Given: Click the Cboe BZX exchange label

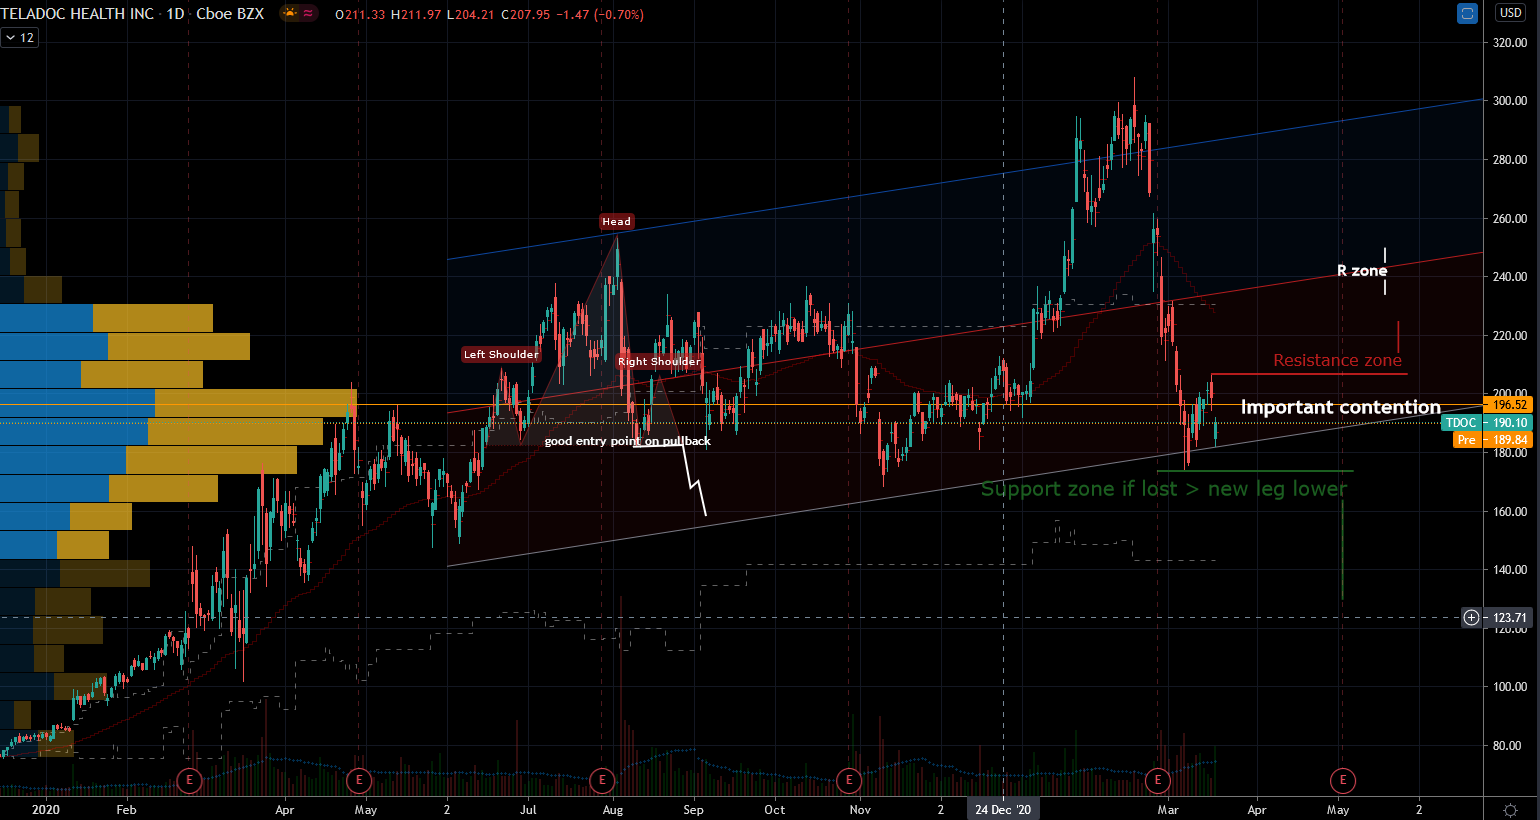Looking at the screenshot, I should [230, 14].
